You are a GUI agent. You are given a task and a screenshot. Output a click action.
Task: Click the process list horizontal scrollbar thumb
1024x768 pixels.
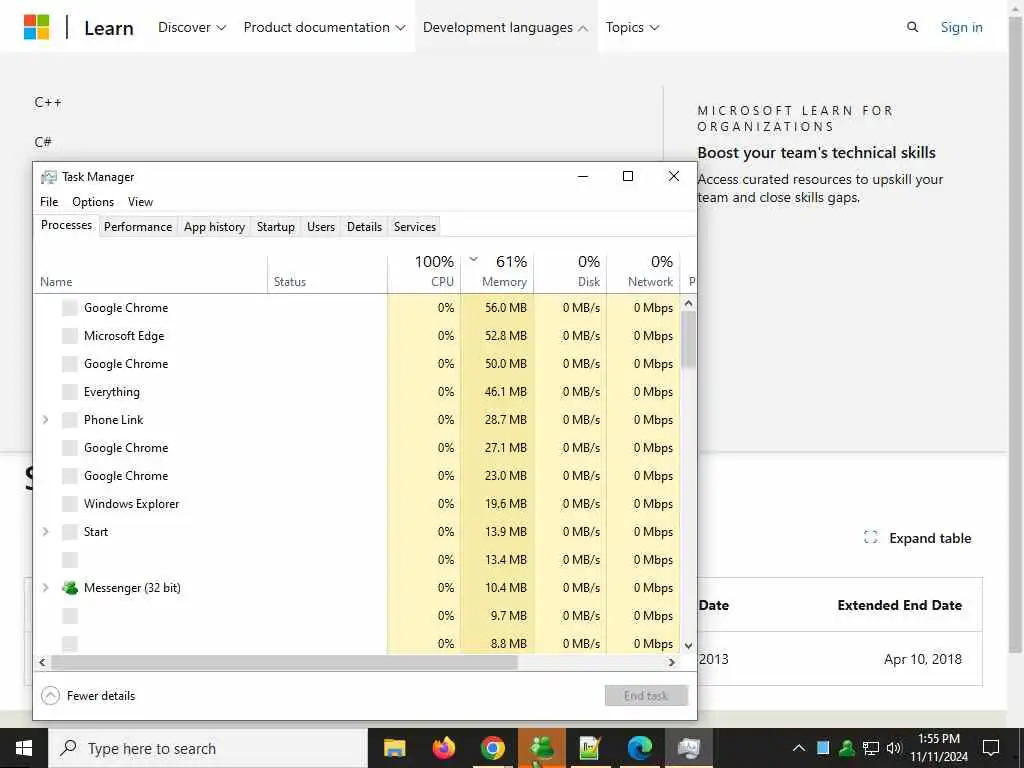(x=284, y=662)
